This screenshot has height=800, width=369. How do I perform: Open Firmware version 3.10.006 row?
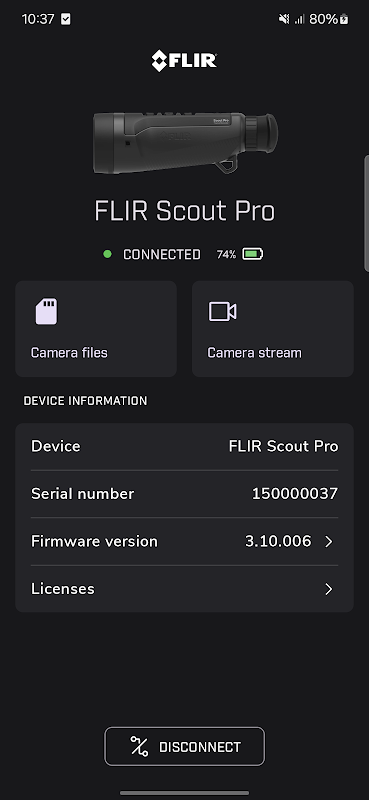[x=184, y=541]
